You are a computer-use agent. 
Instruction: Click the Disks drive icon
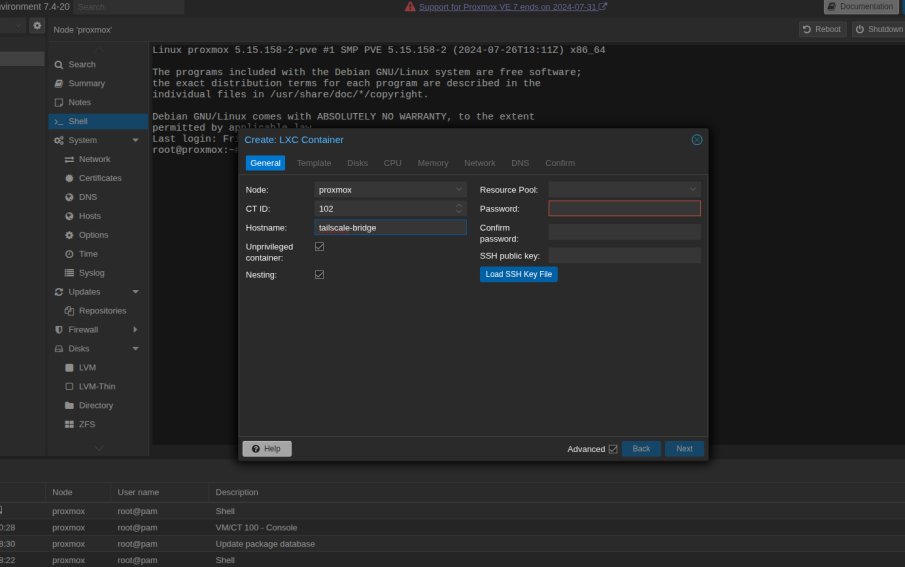(x=58, y=349)
